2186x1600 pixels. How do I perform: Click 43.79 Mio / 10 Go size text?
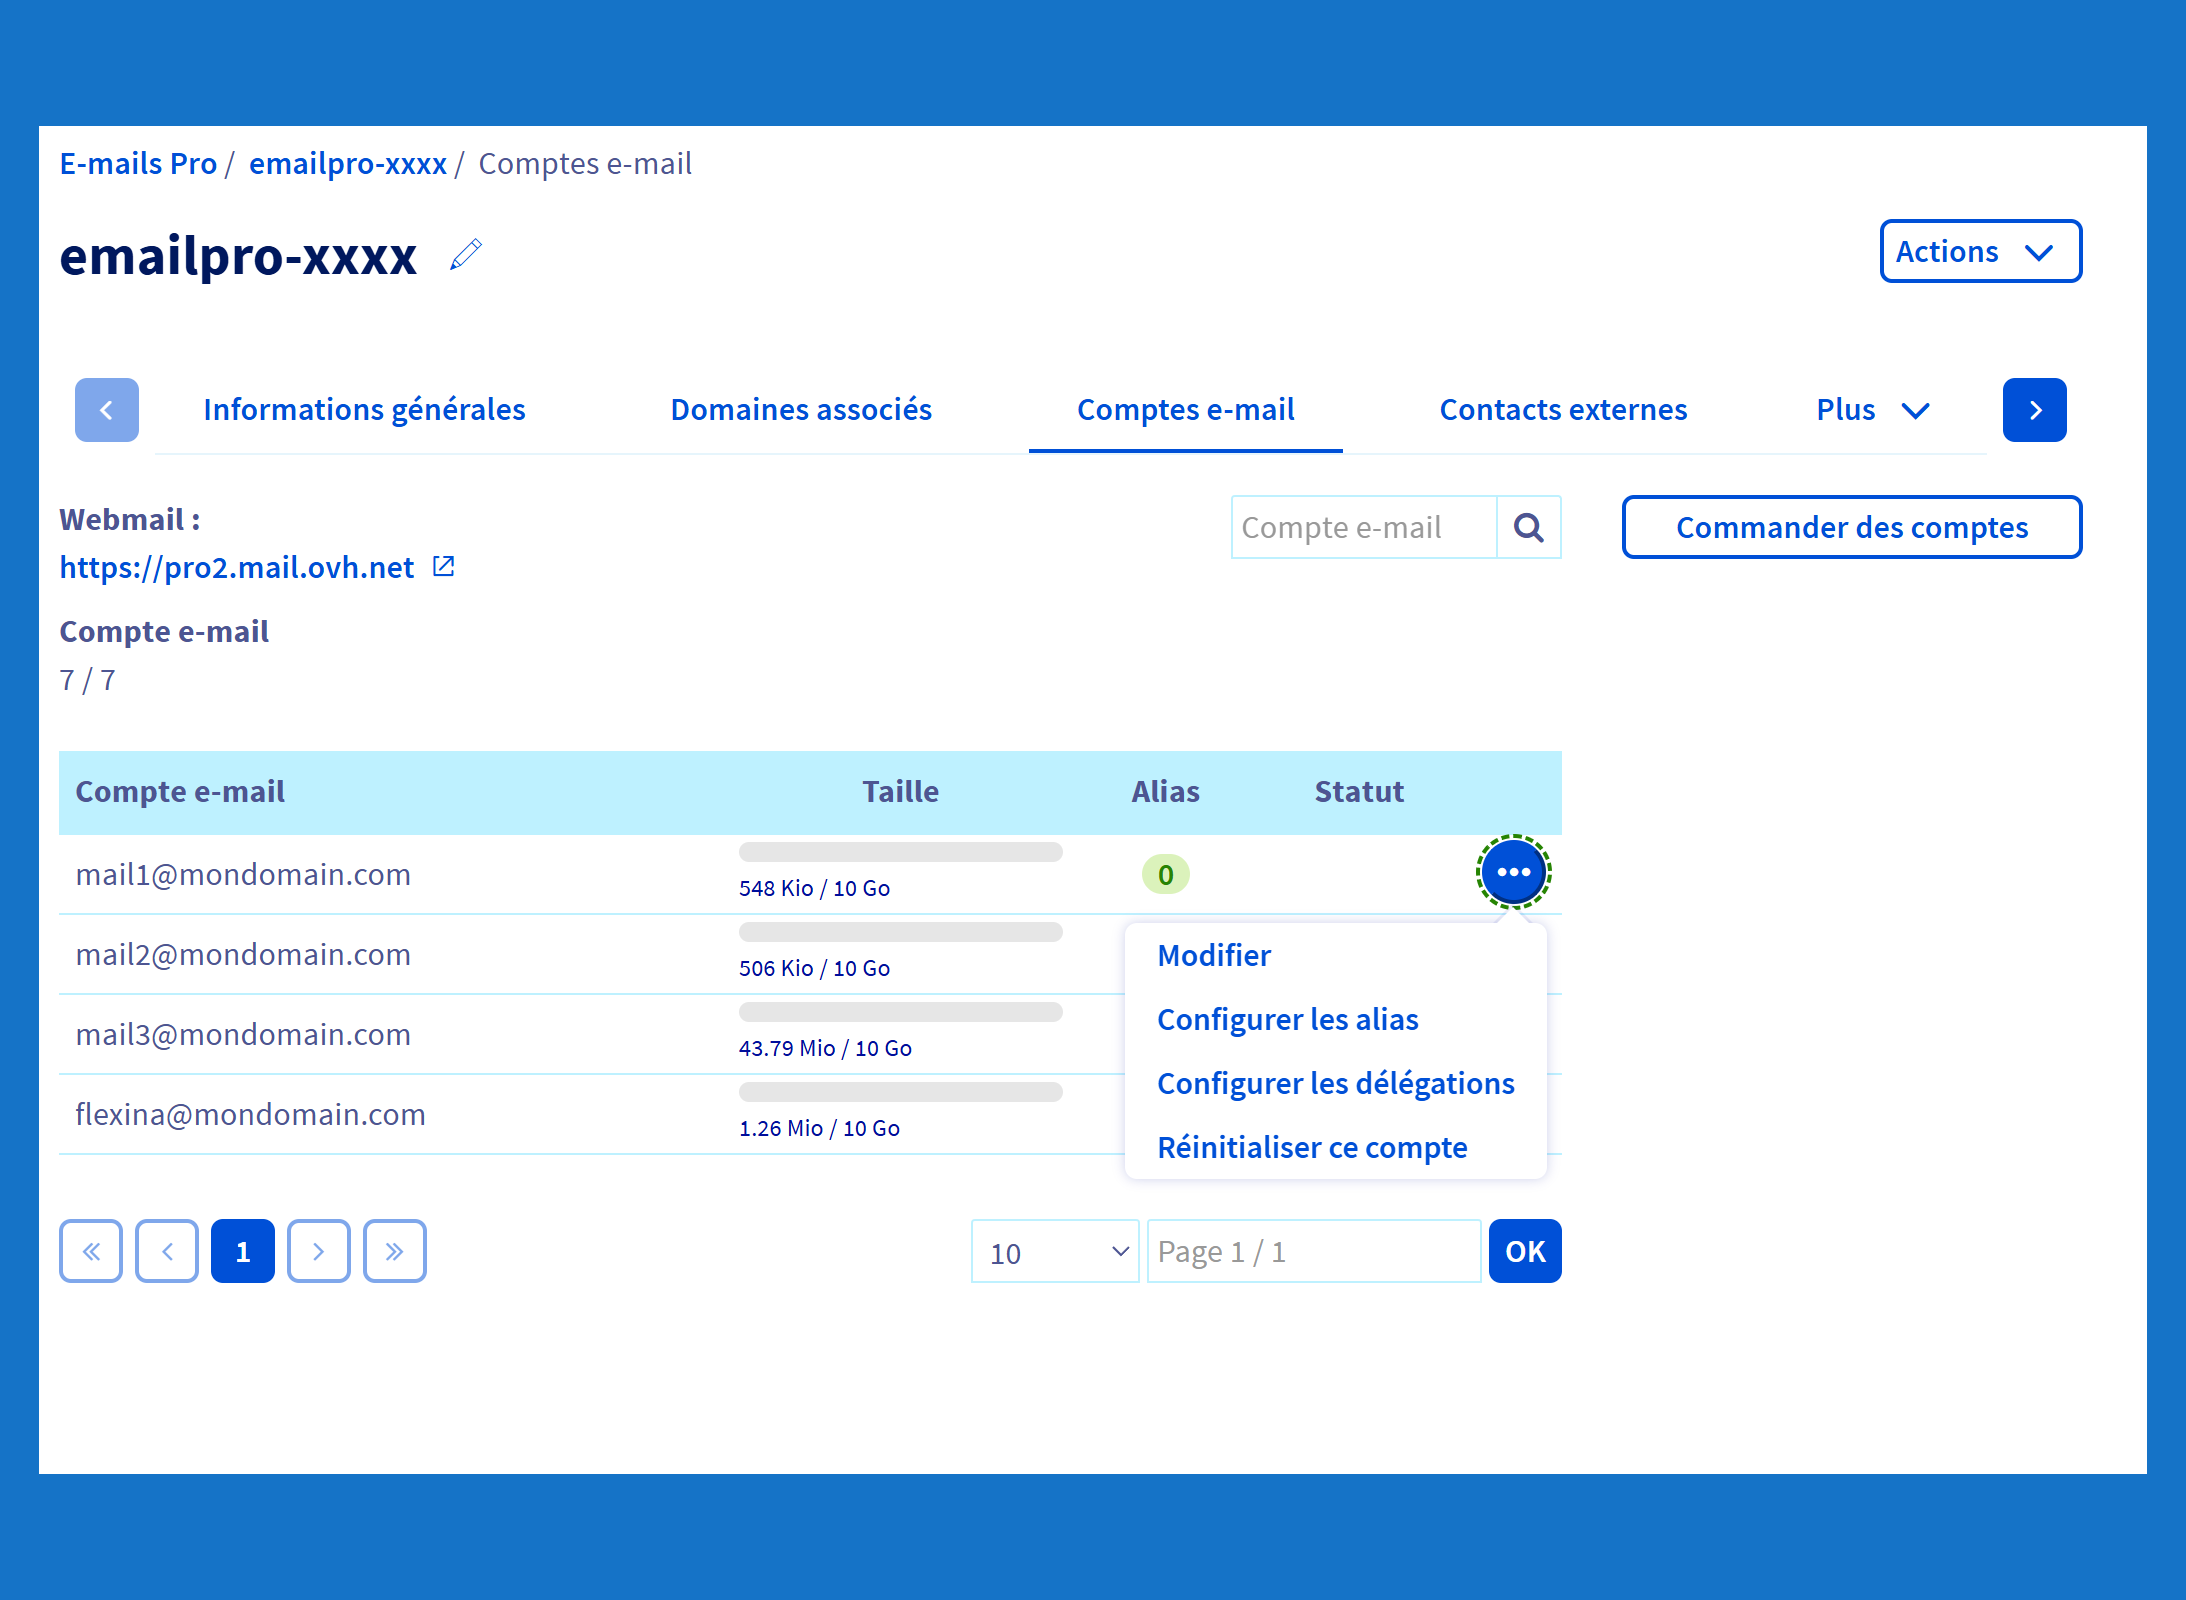tap(825, 1048)
